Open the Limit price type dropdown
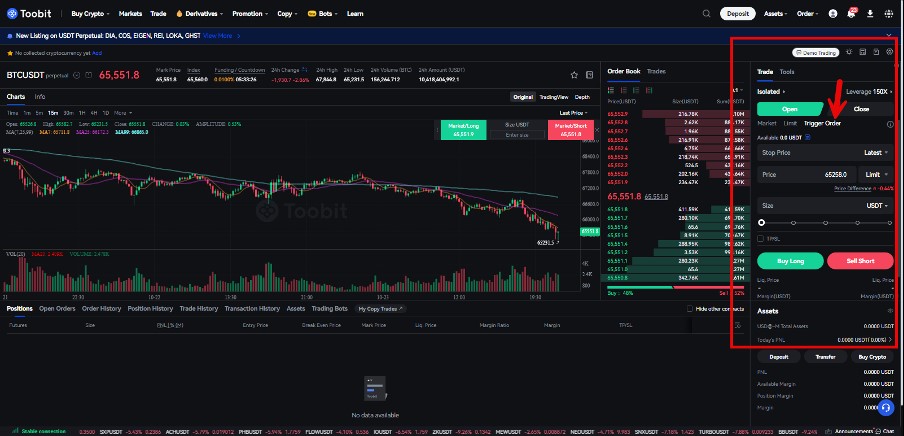Screen dimensions: 904x436 tap(876, 174)
